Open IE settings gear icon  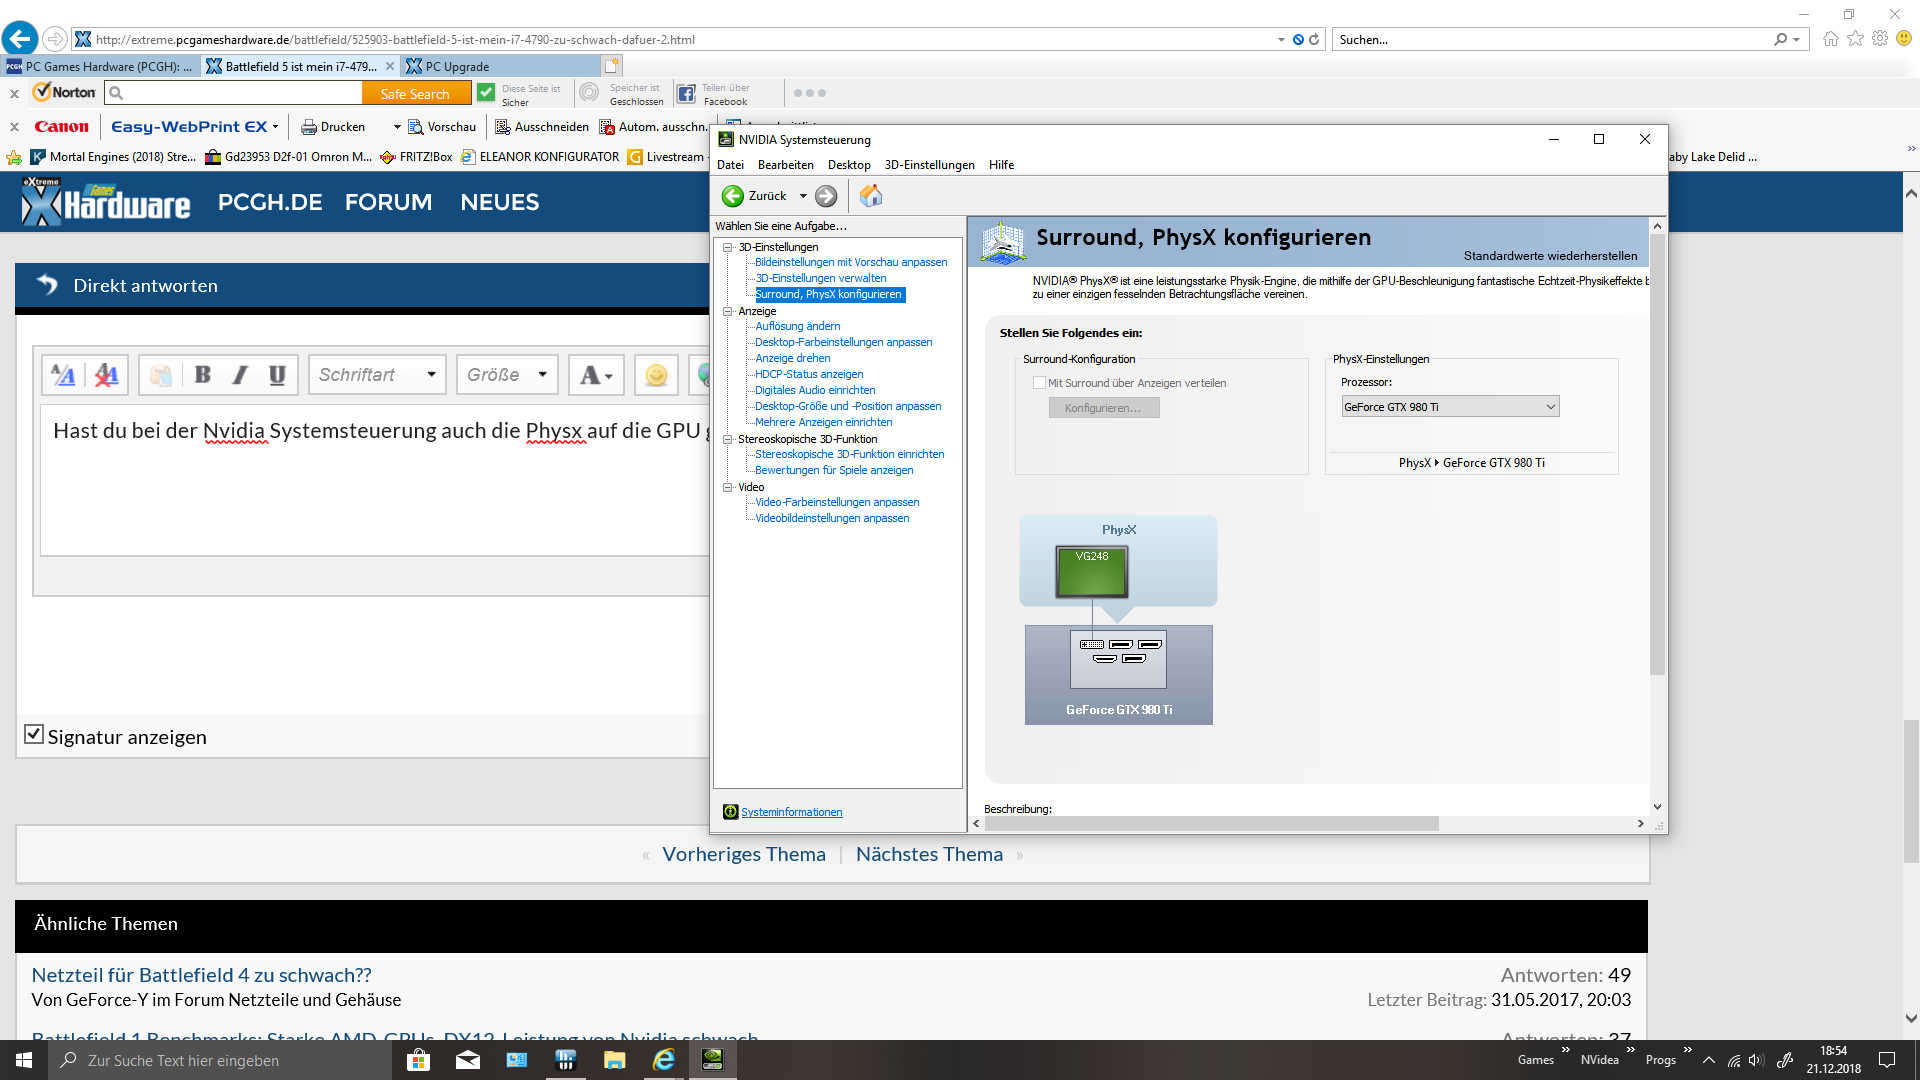[1880, 38]
